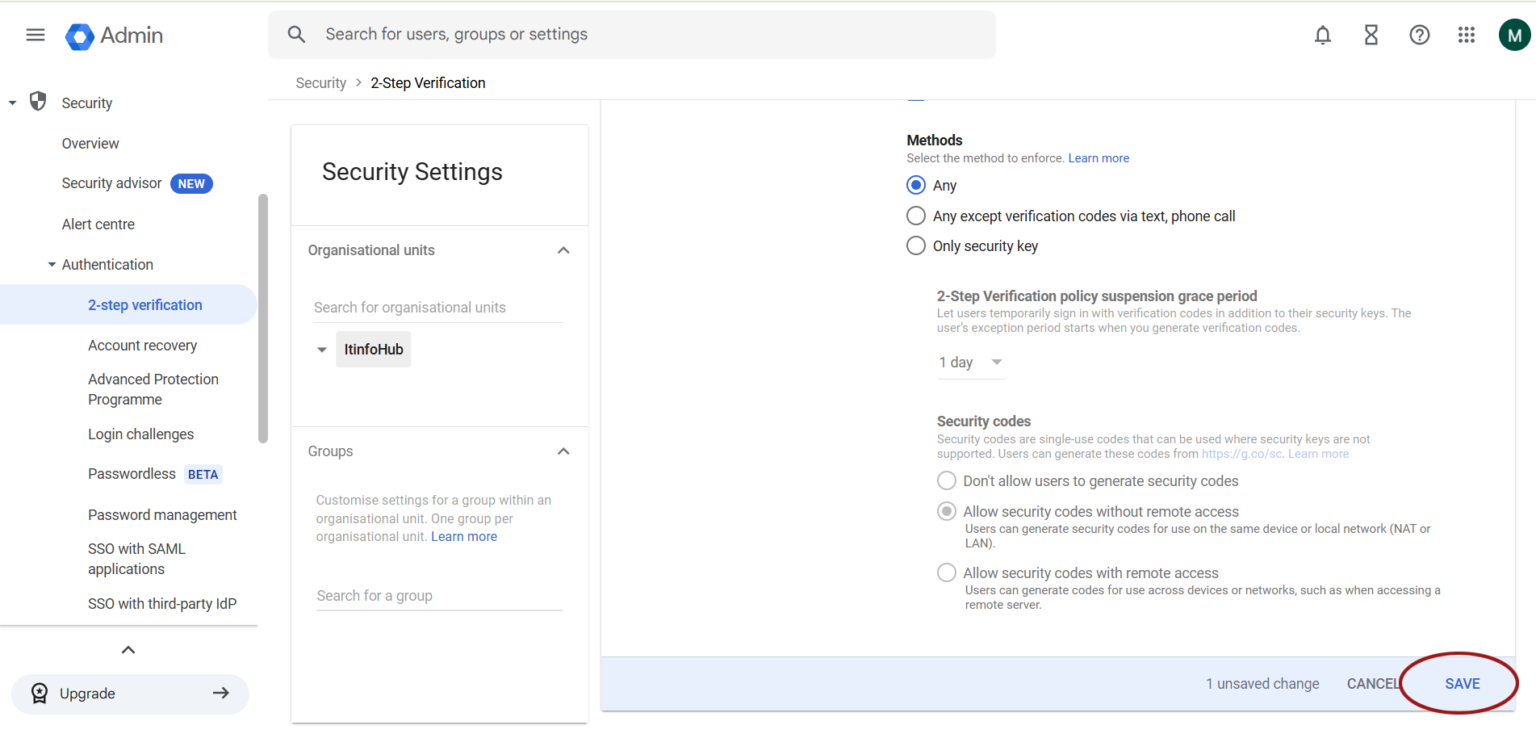Save the unsaved change

(x=1461, y=683)
